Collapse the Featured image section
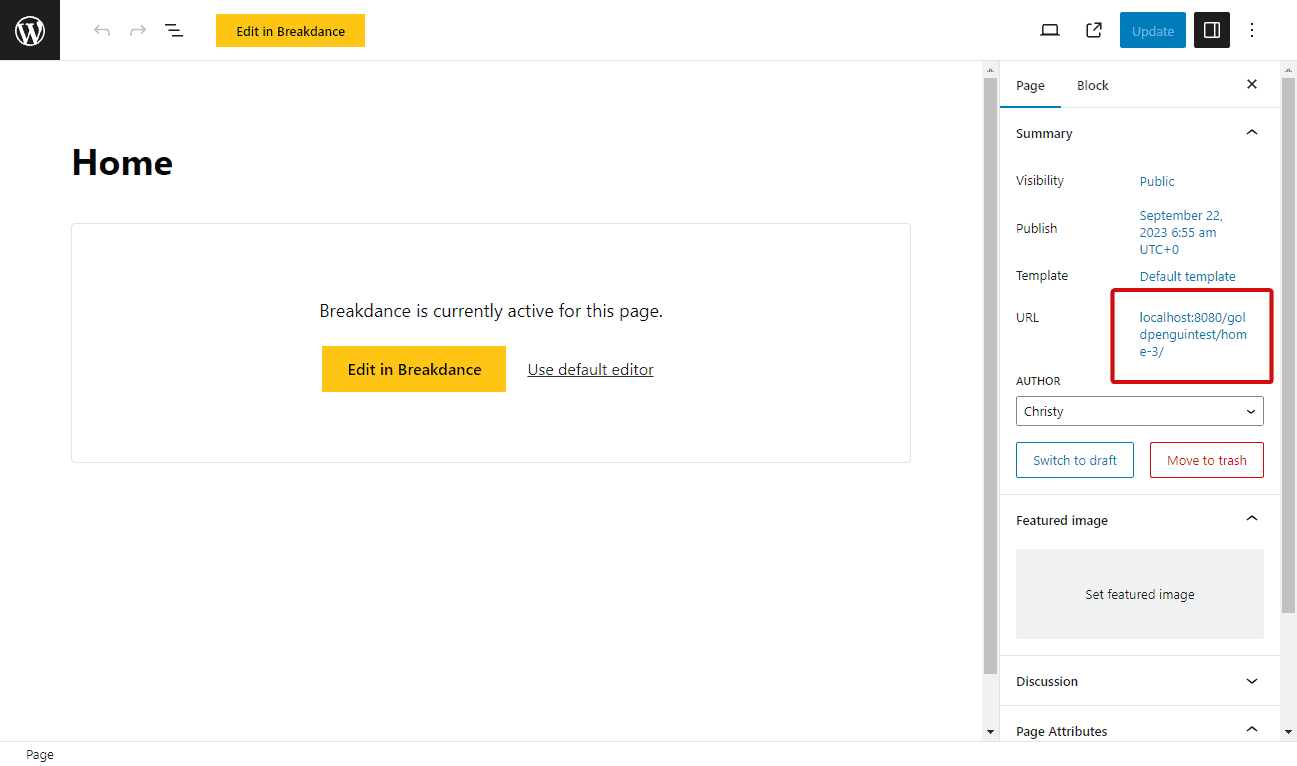This screenshot has height=766, width=1297. tap(1252, 519)
